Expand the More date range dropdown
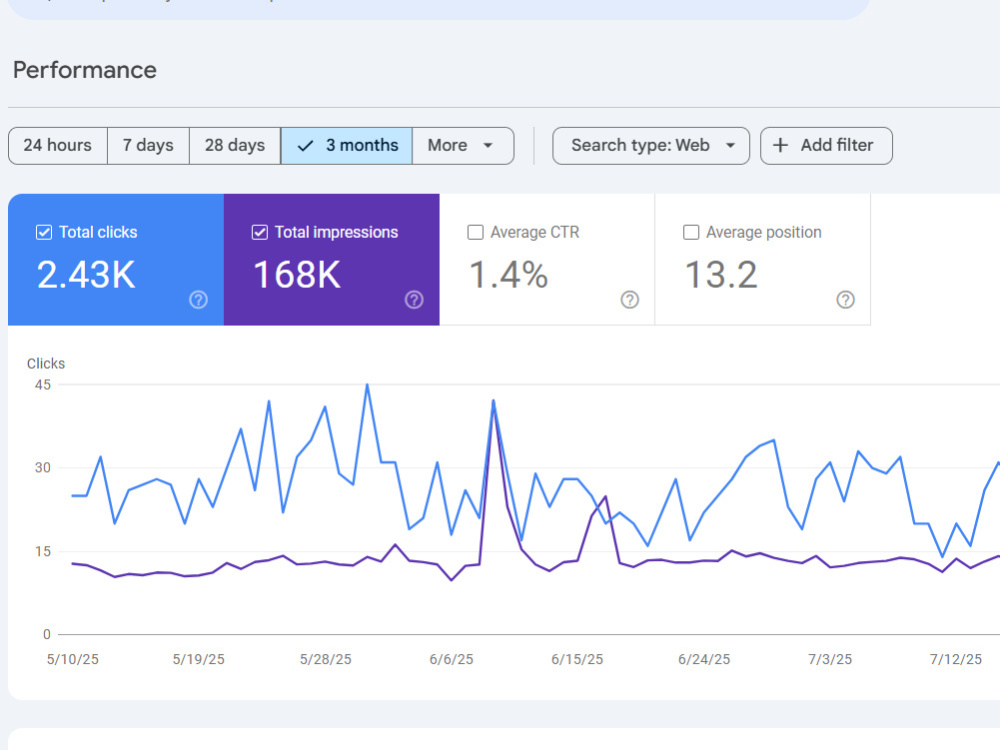This screenshot has width=1000, height=750. click(x=463, y=145)
